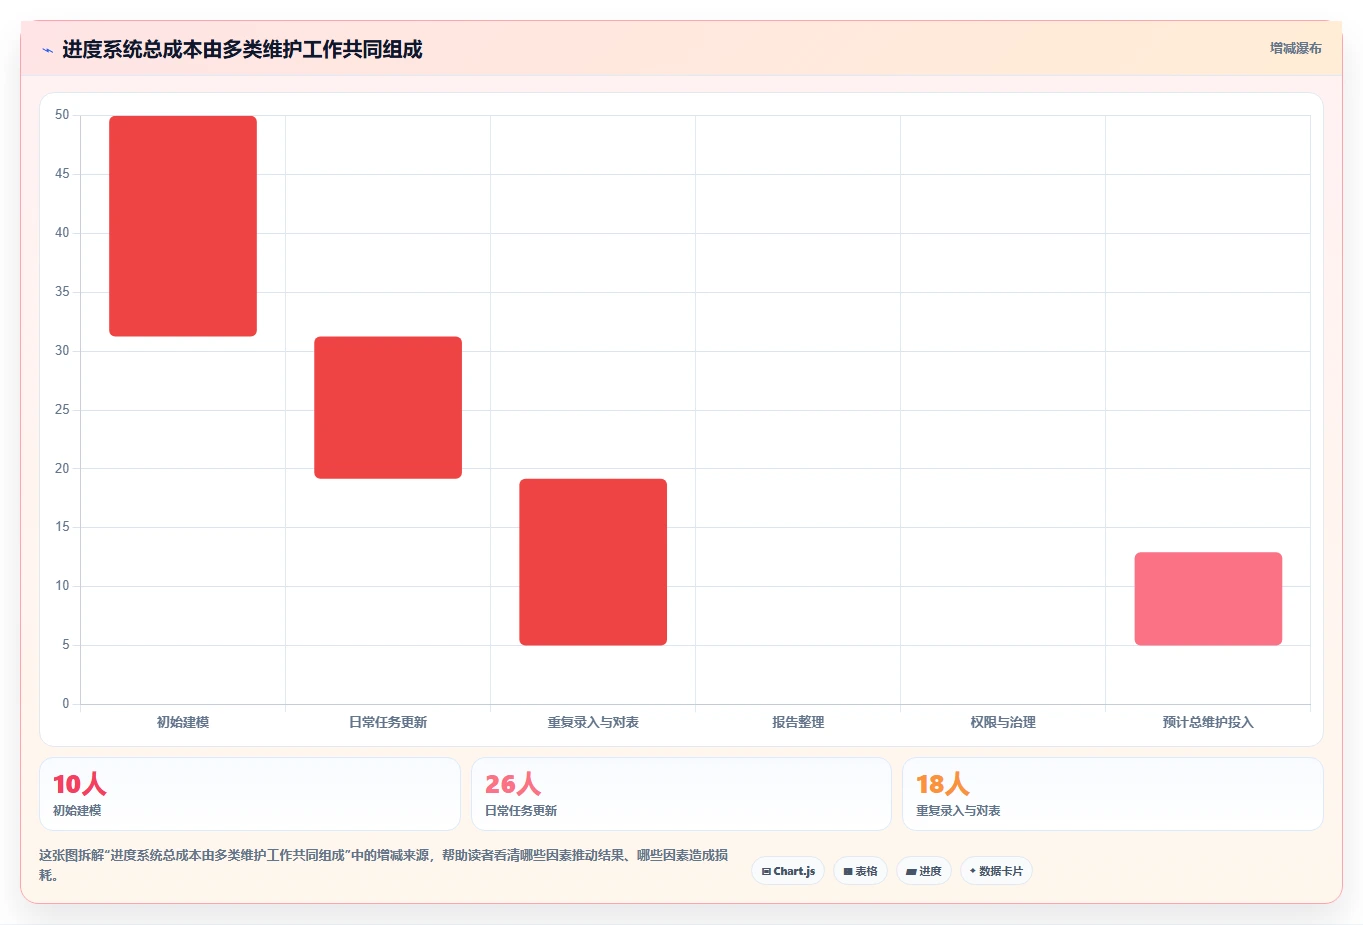Click x-axis label 预计总维护投入
This screenshot has height=925, width=1363.
1208,722
